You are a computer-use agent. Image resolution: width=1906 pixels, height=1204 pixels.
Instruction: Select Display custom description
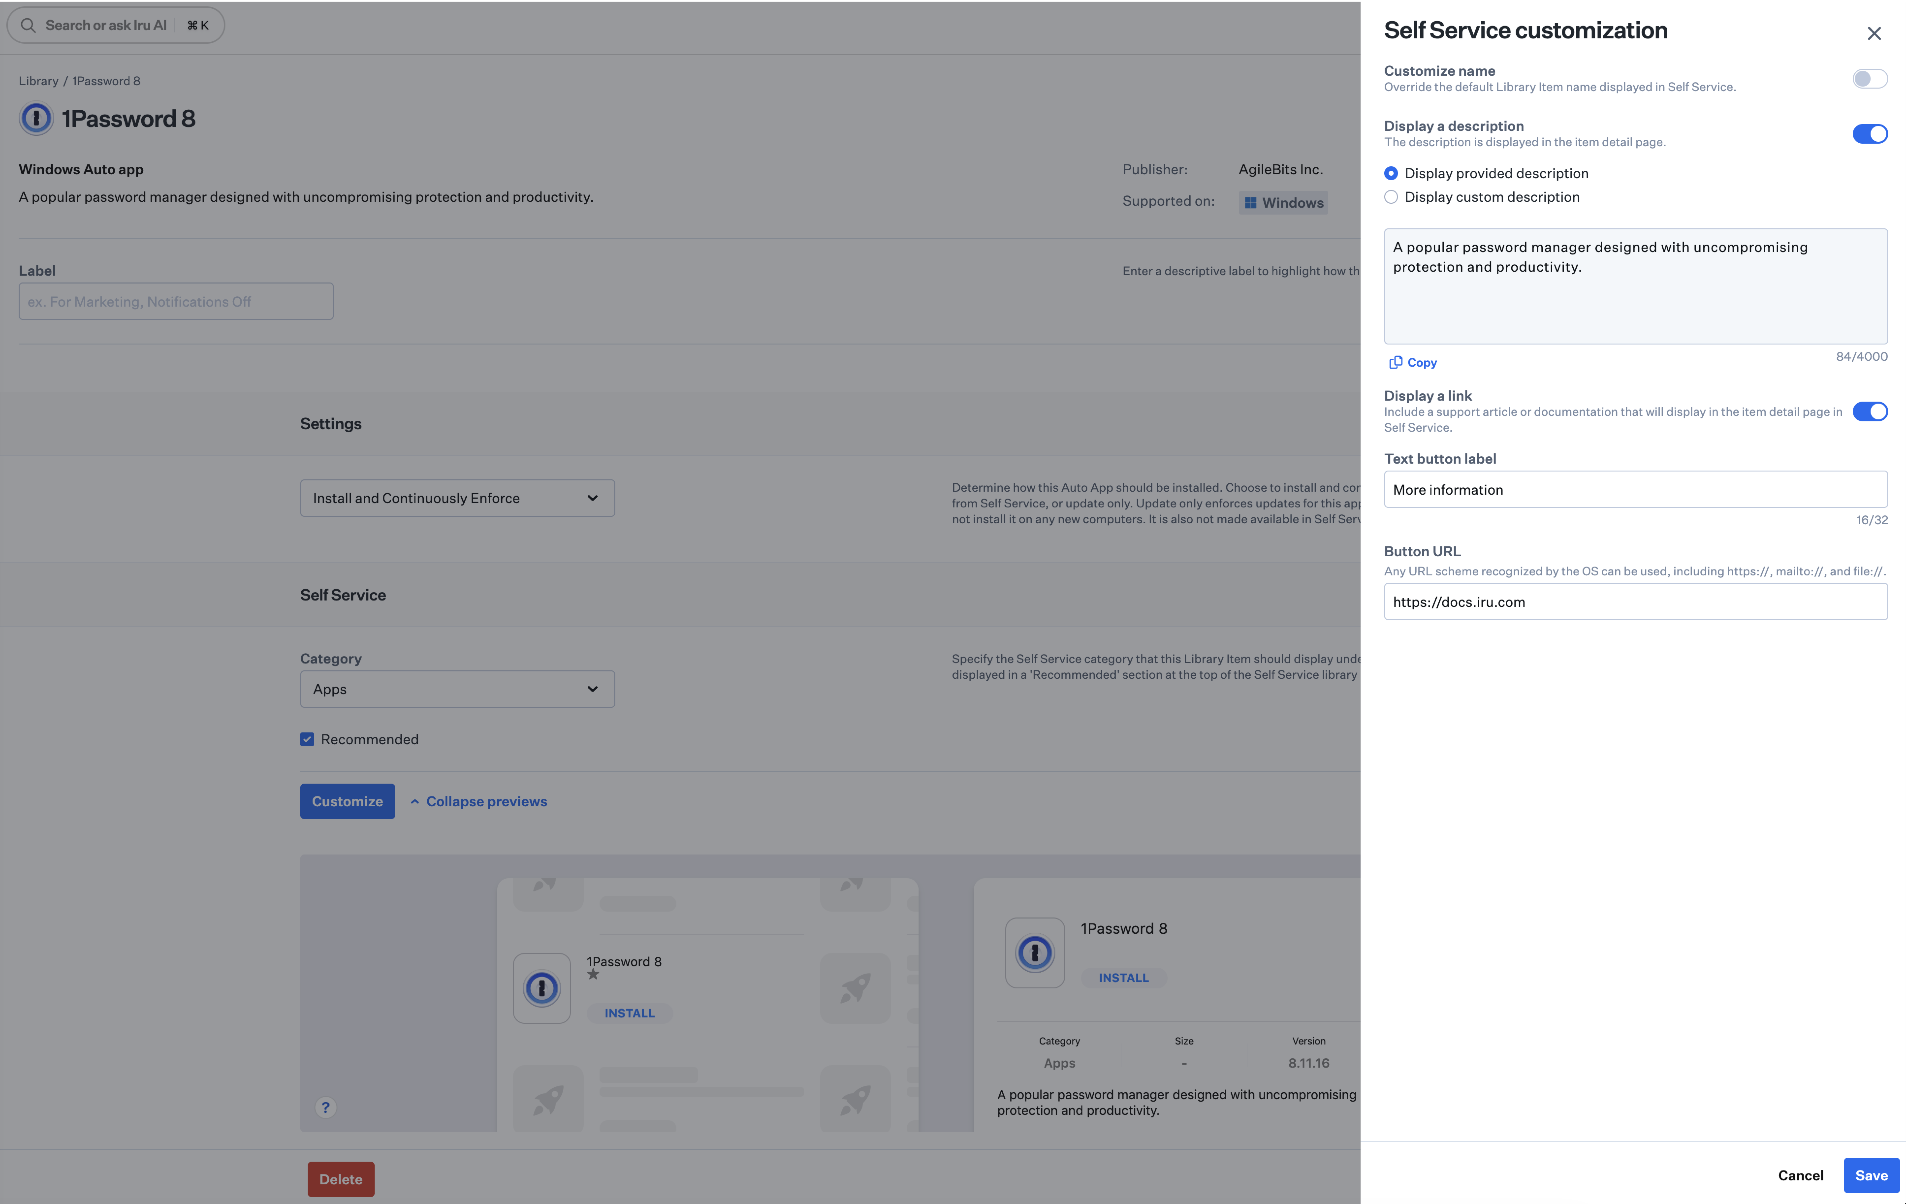[1391, 197]
